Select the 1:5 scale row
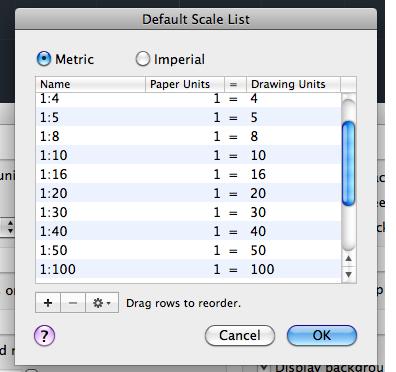 (188, 117)
